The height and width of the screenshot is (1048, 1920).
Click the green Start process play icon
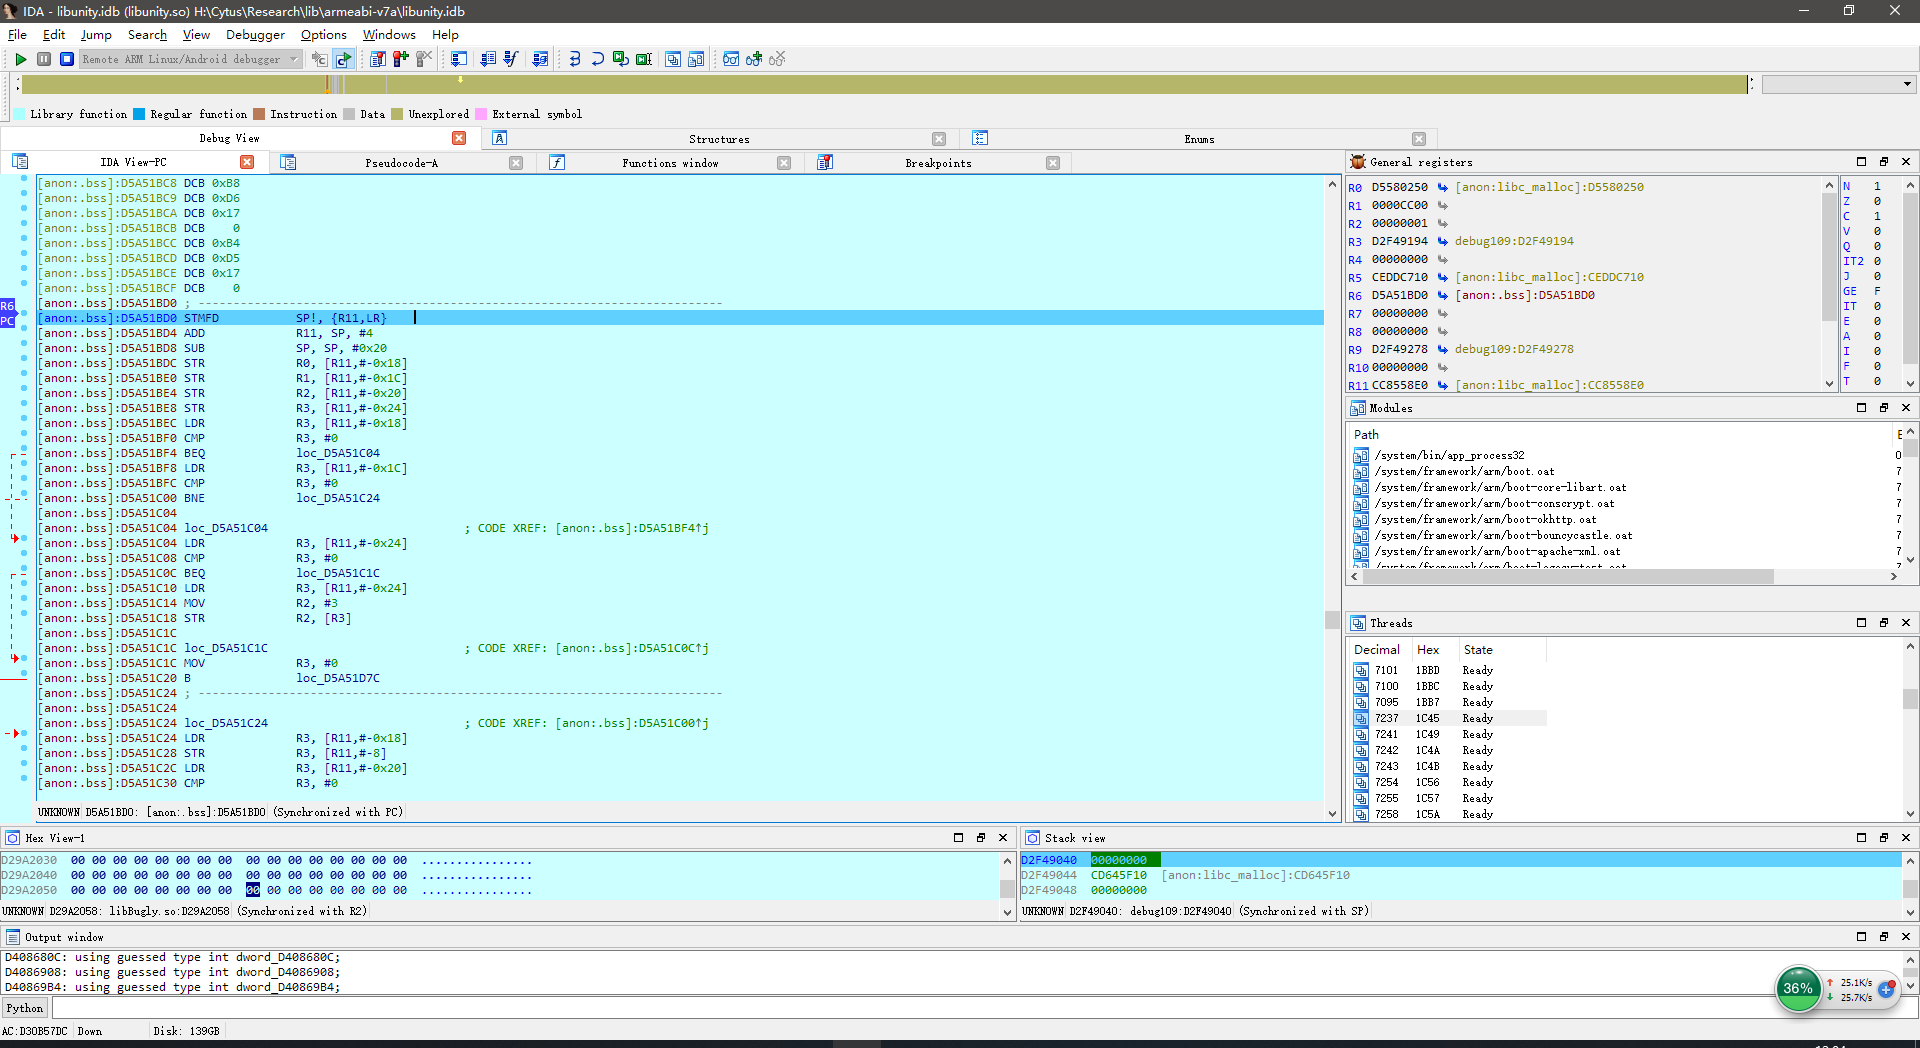tap(20, 59)
